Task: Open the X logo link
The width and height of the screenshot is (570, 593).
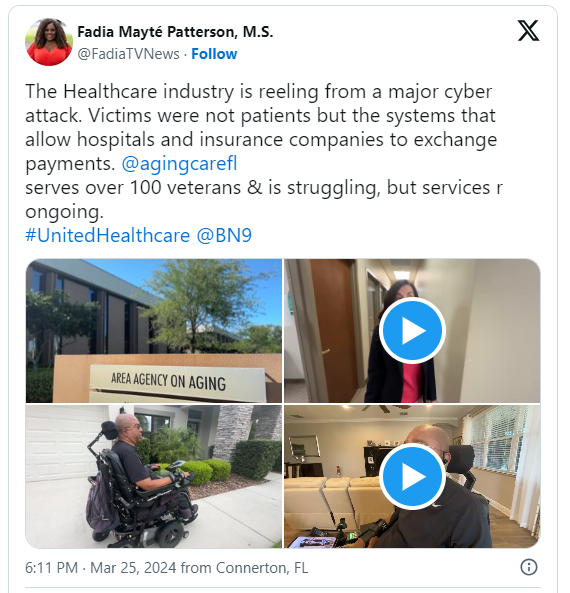Action: (528, 31)
